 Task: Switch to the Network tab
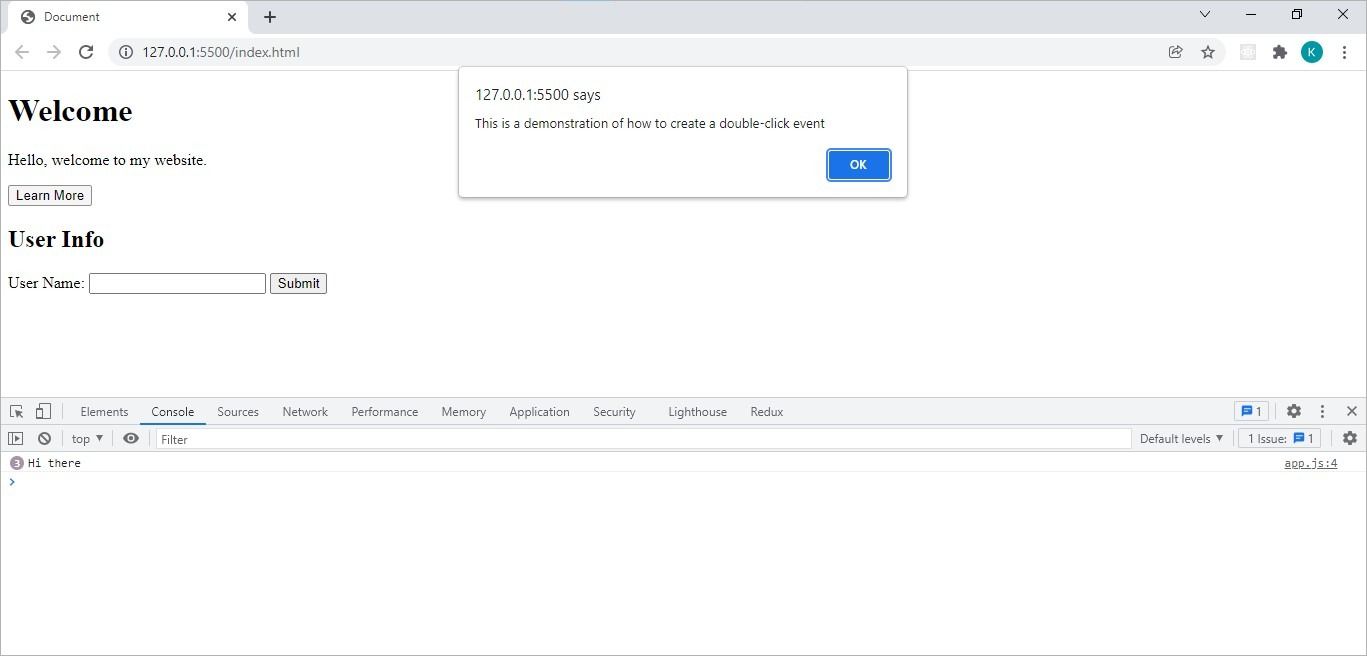(x=305, y=412)
